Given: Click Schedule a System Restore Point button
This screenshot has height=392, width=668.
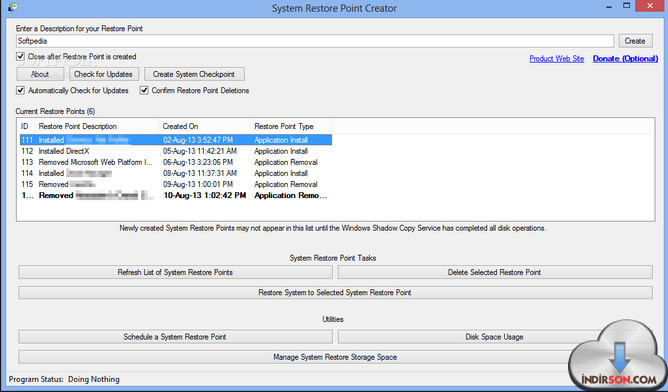Looking at the screenshot, I should point(176,337).
